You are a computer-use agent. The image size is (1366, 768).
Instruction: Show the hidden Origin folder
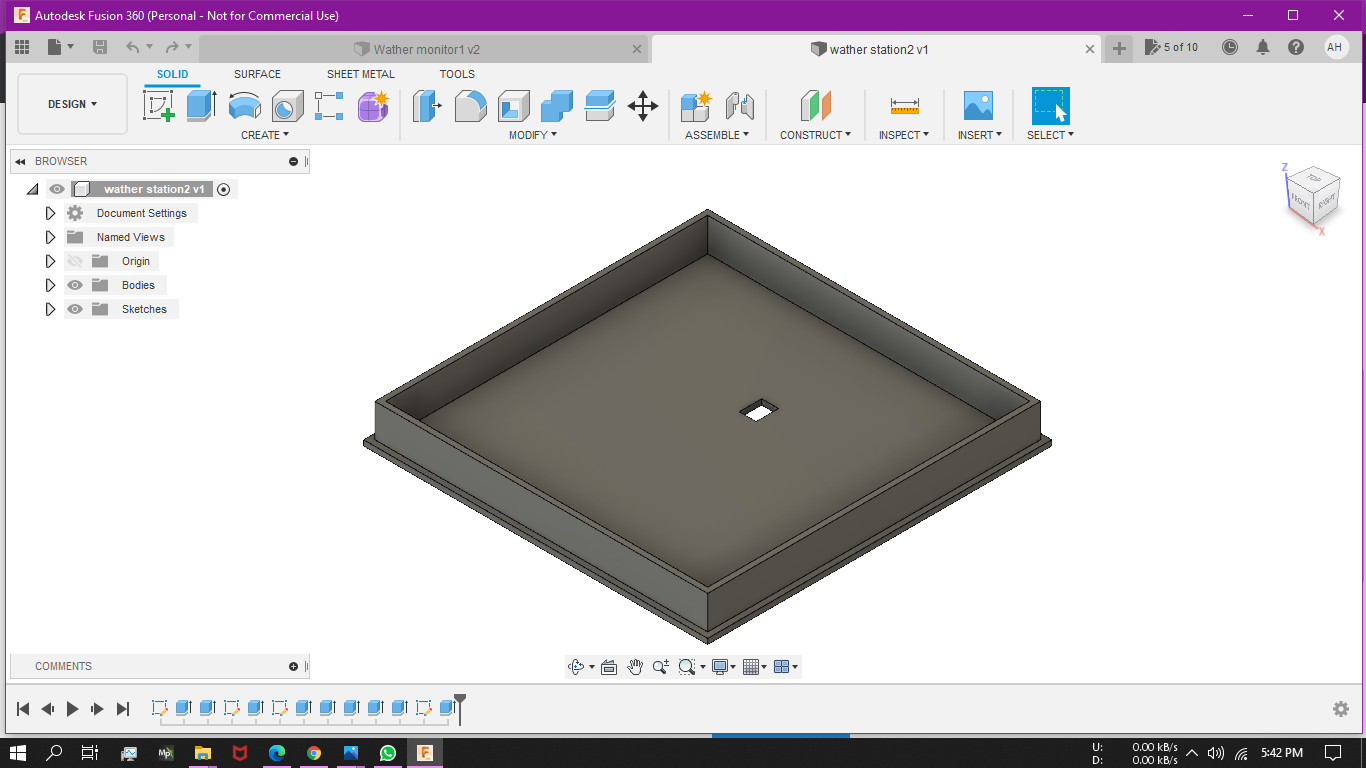click(x=75, y=261)
